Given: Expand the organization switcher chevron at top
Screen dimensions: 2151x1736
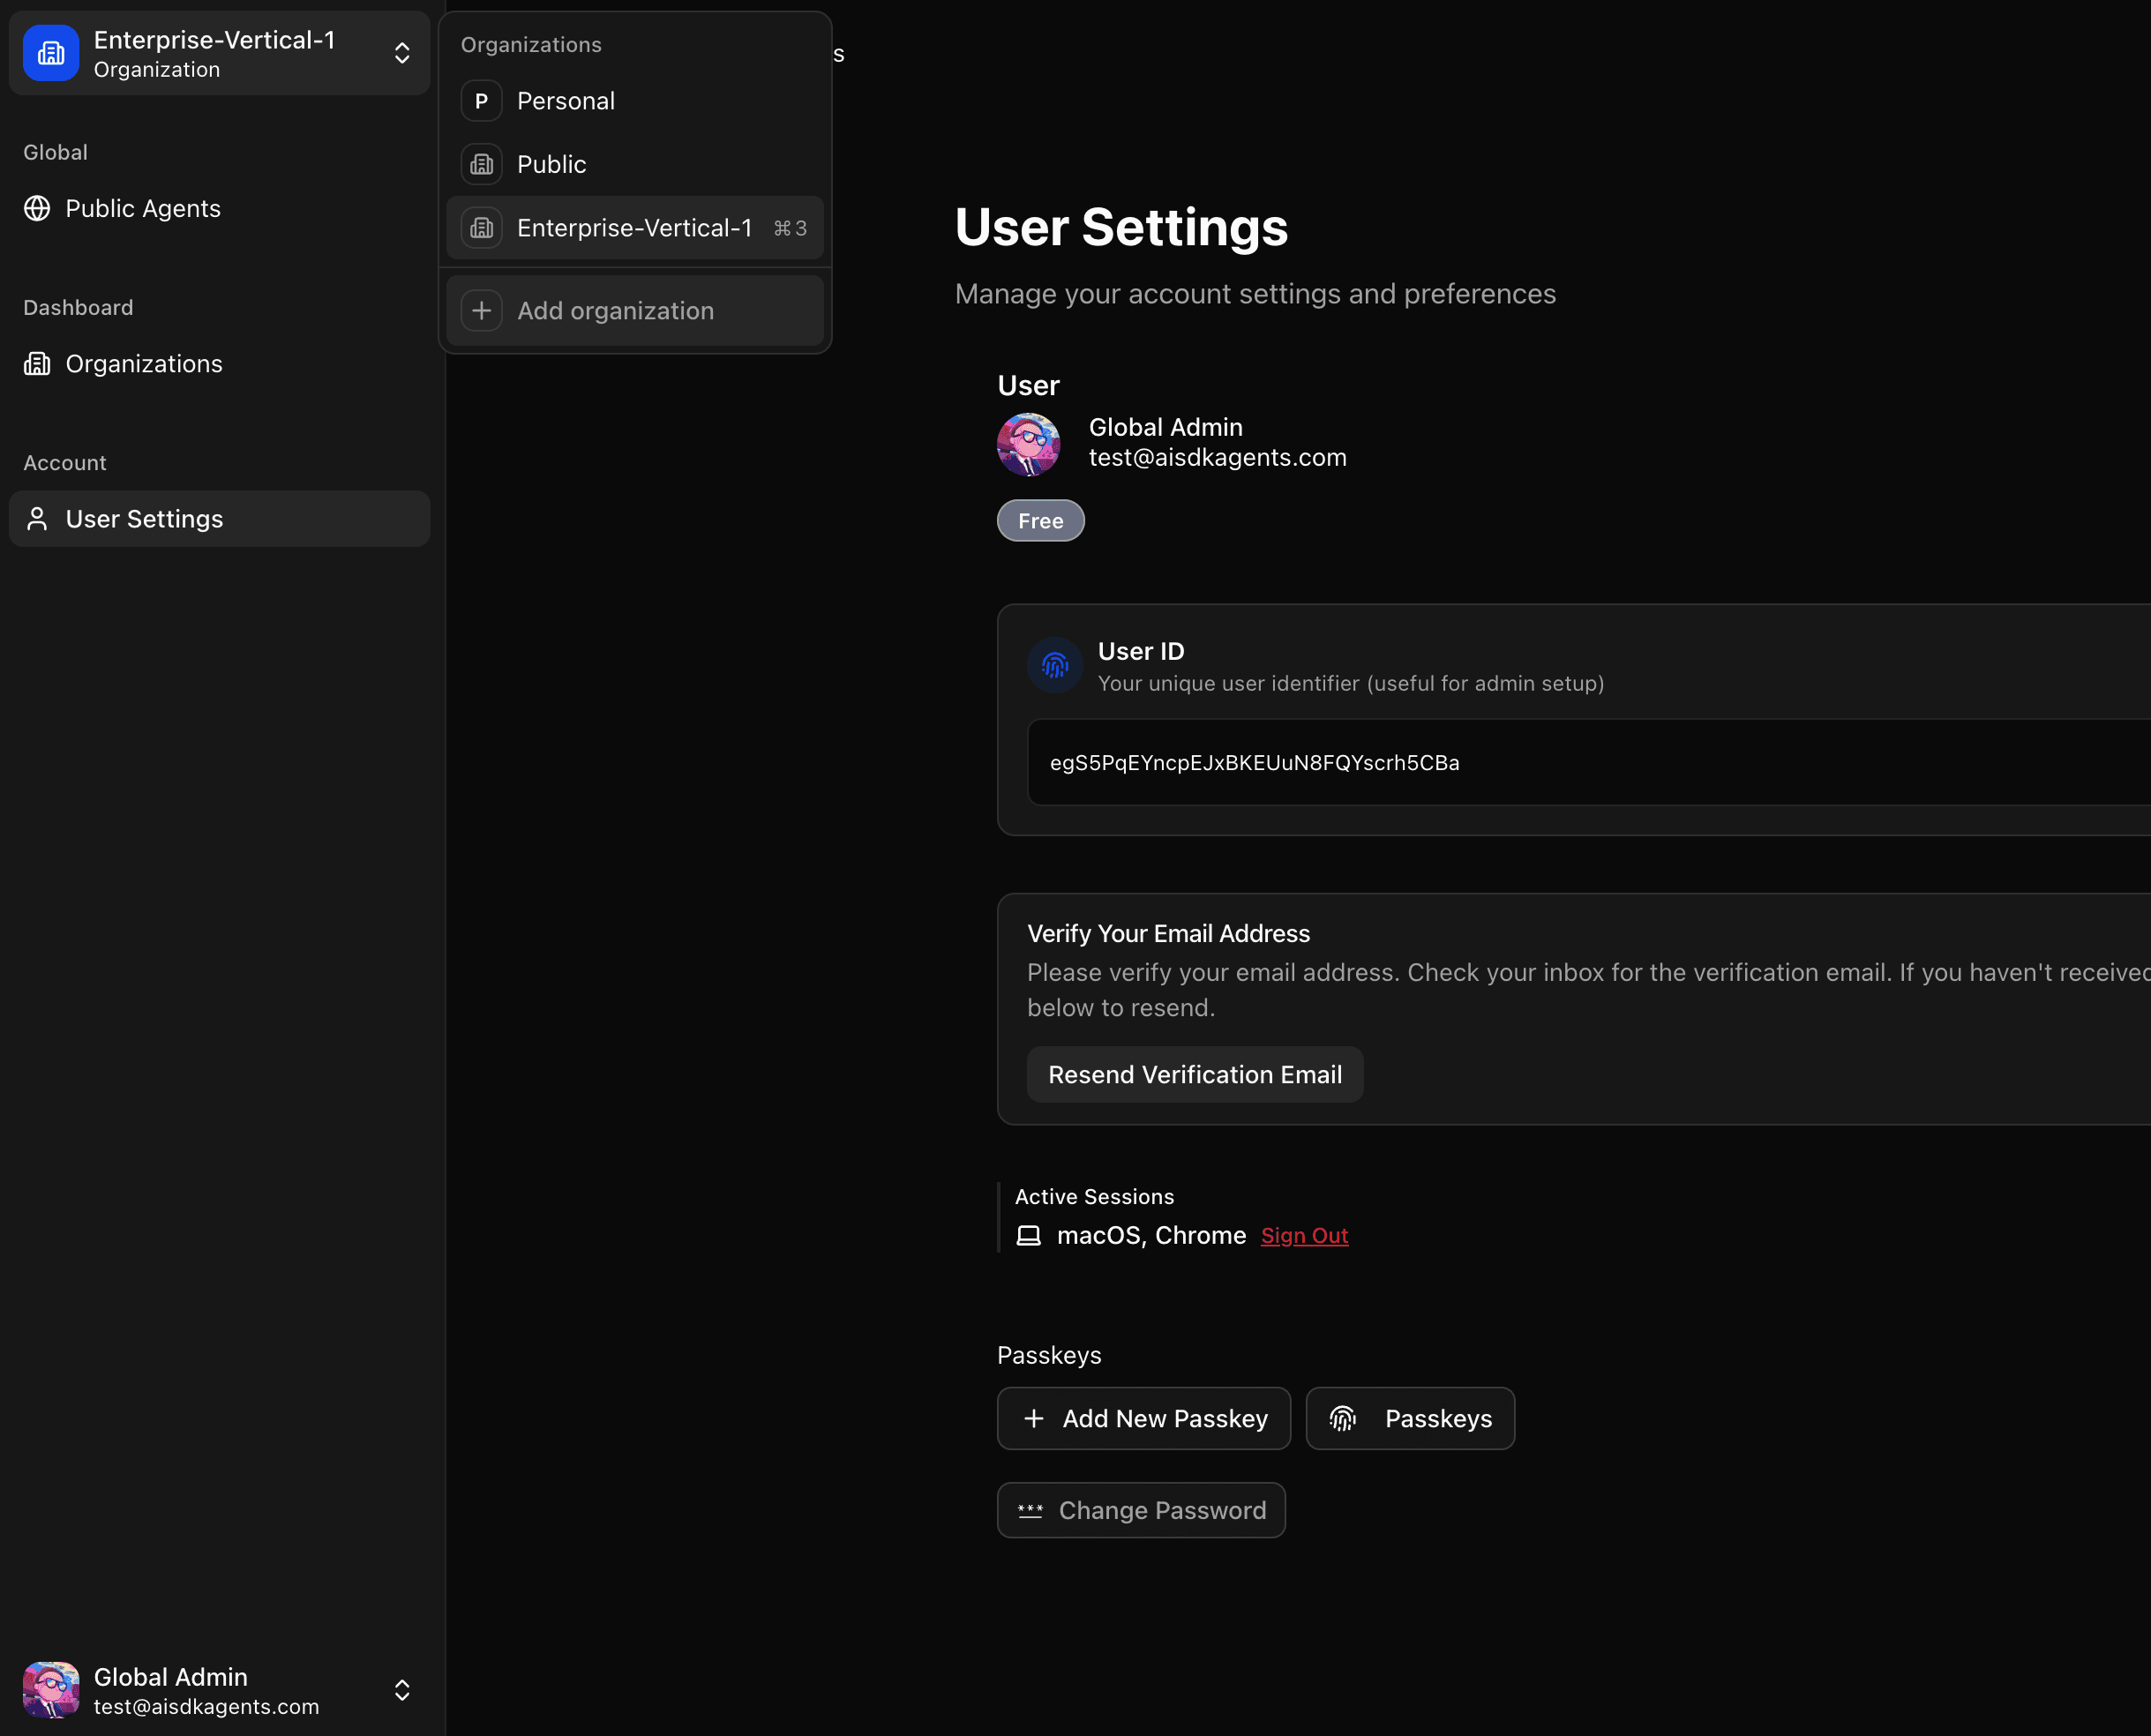Looking at the screenshot, I should tap(402, 53).
